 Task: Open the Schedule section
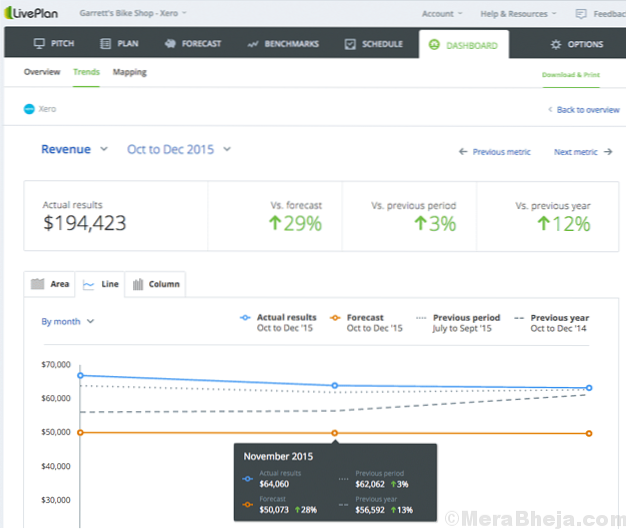(373, 44)
